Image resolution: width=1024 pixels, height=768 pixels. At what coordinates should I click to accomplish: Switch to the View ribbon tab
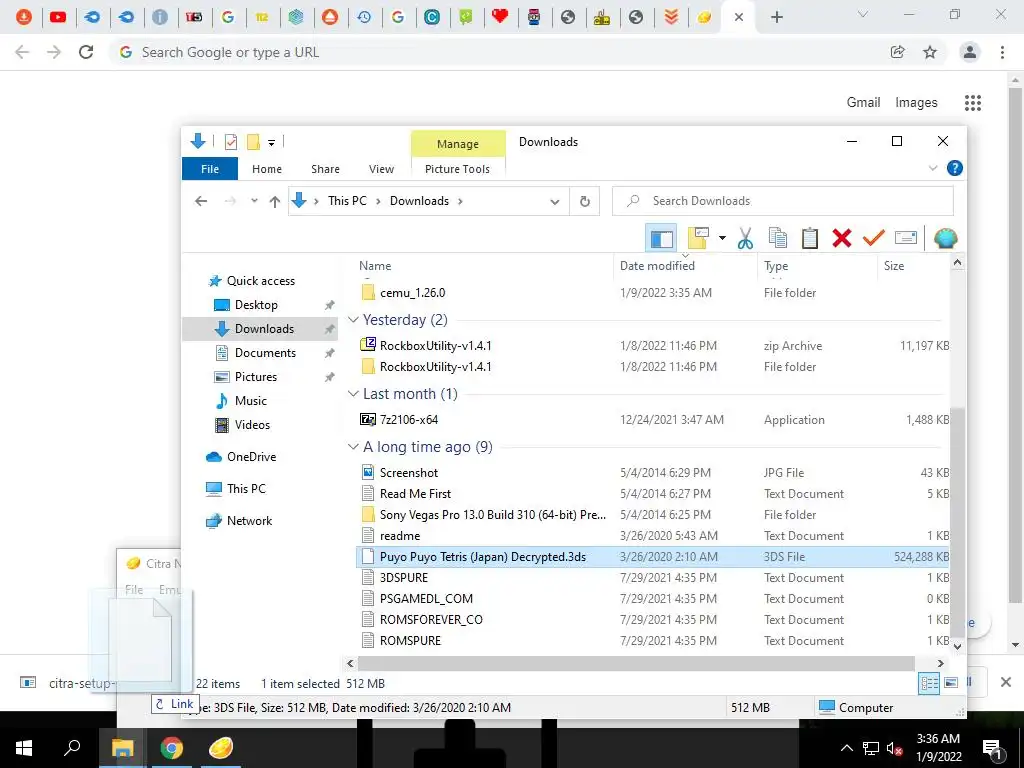click(x=381, y=169)
